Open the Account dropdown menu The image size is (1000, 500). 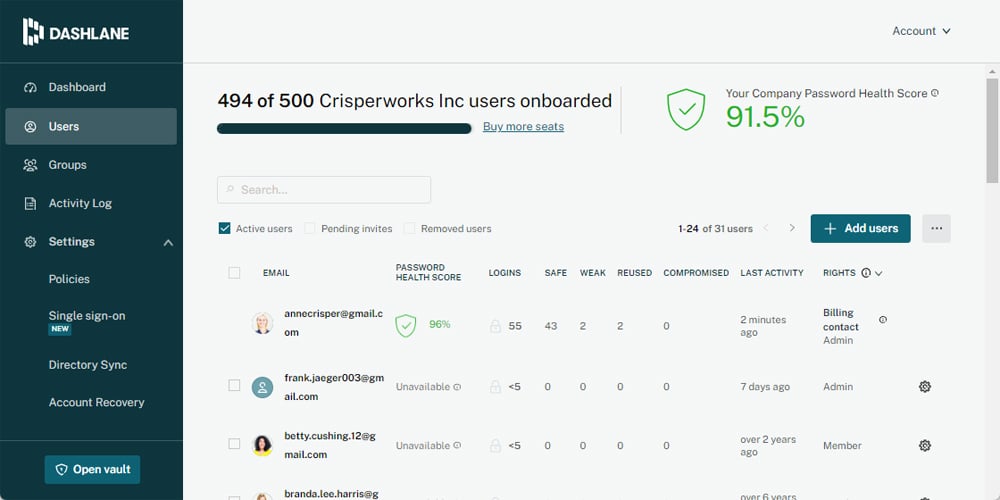coord(921,31)
